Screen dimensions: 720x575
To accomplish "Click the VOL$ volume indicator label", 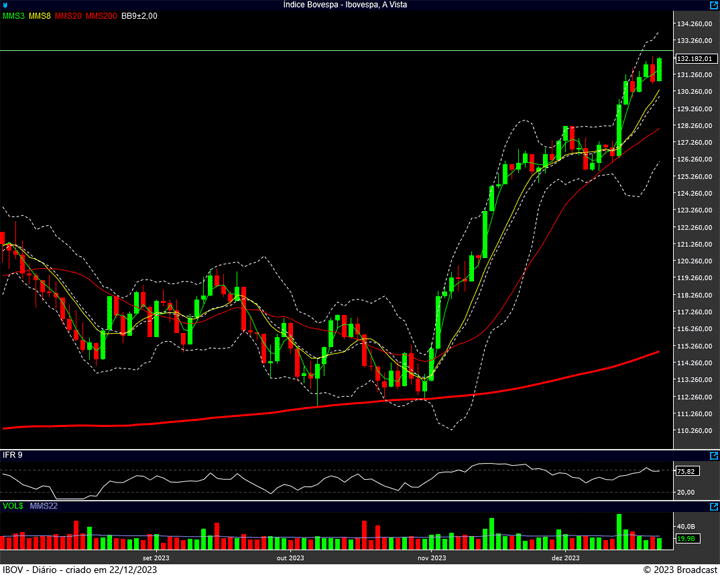I will 13,507.
